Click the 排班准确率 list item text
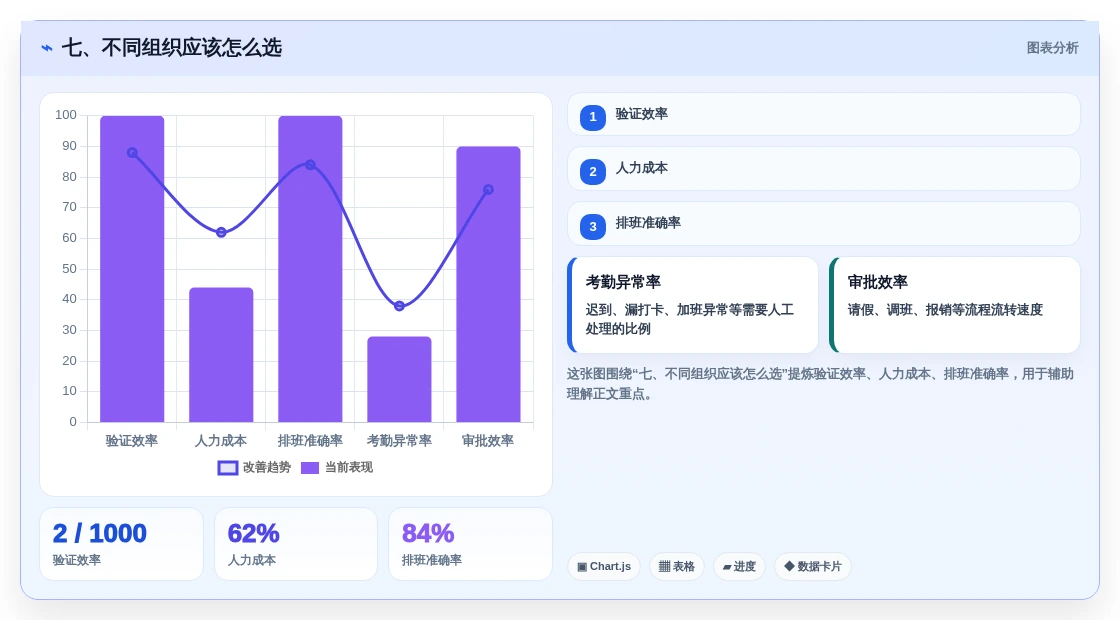This screenshot has width=1120, height=620. click(648, 223)
